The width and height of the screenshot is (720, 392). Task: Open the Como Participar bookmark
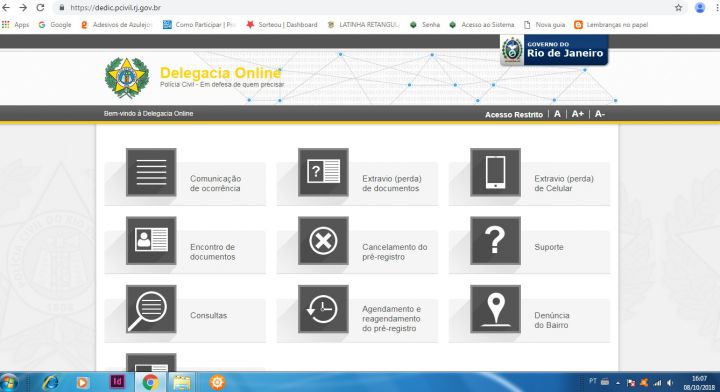click(199, 25)
